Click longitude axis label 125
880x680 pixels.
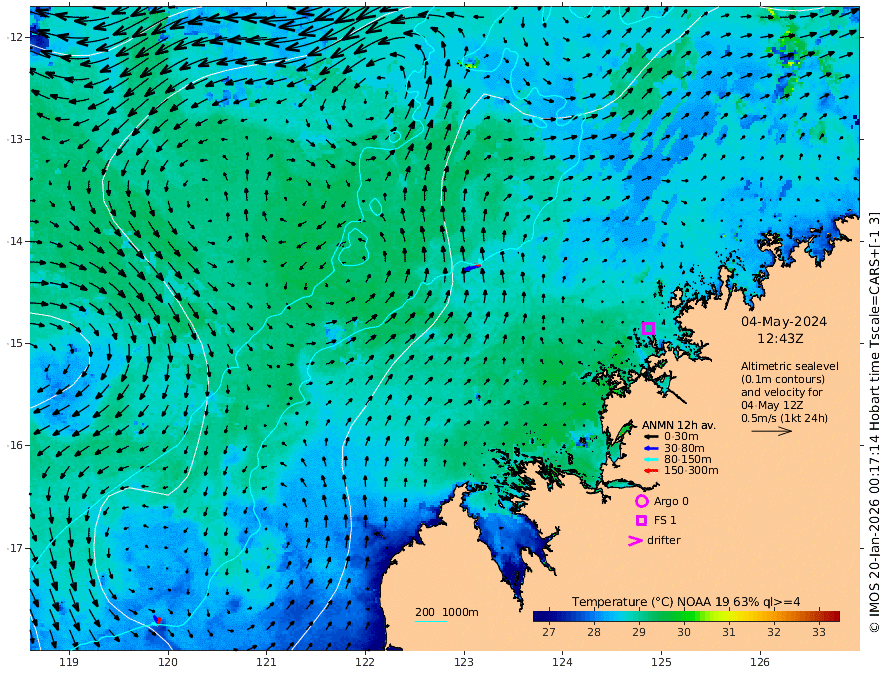[x=661, y=663]
